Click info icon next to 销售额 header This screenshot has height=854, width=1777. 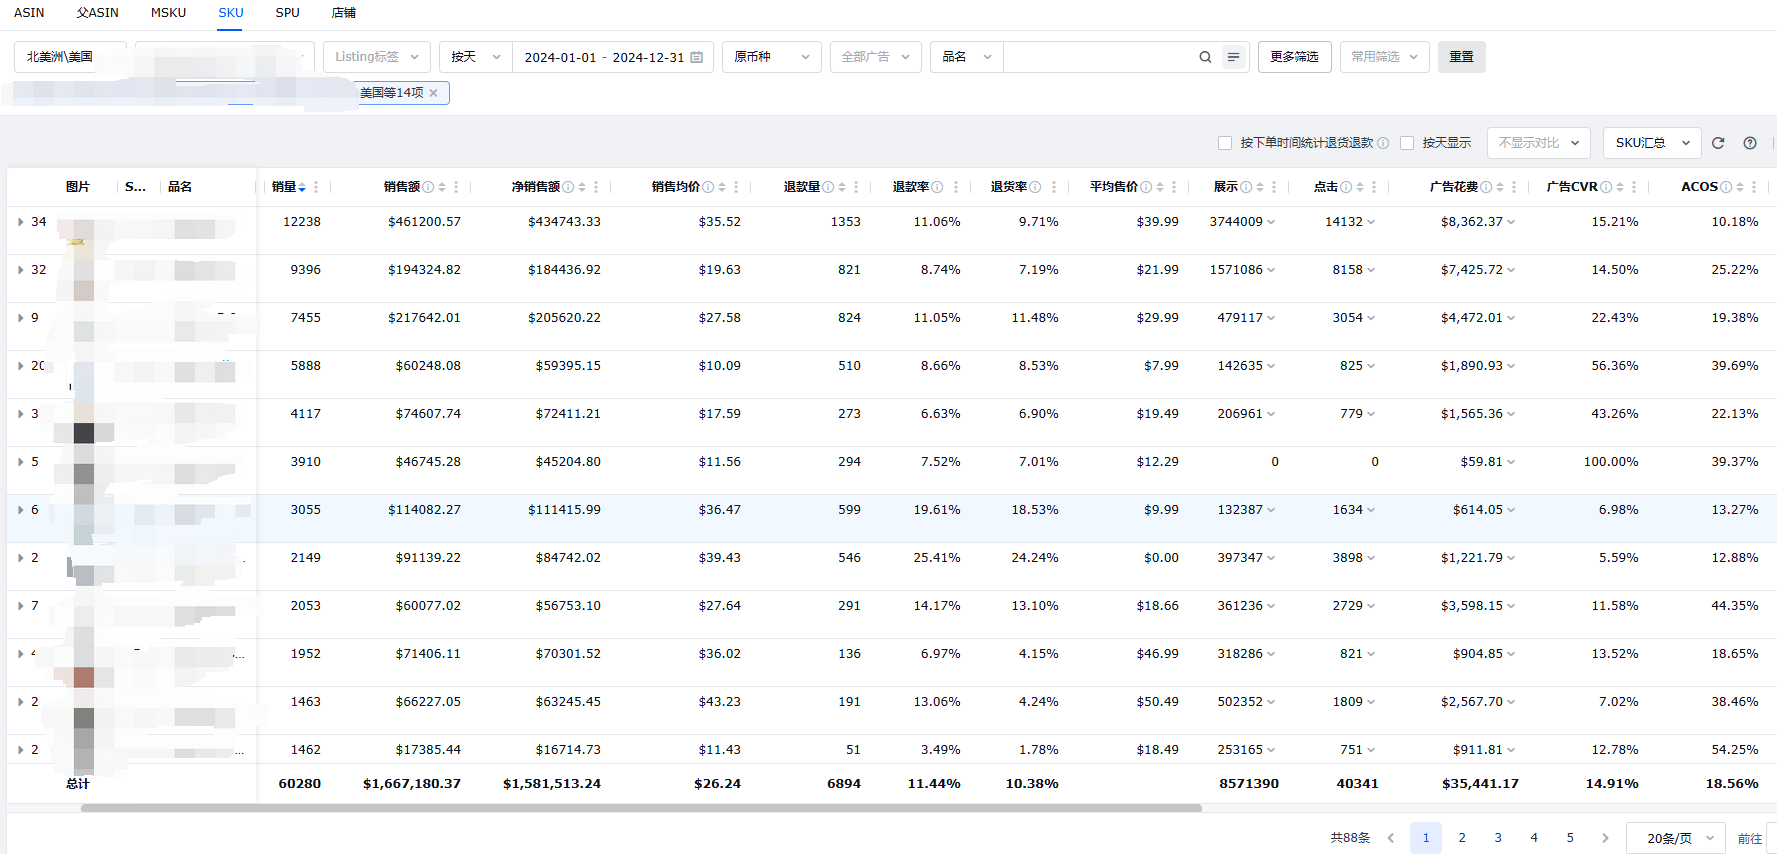[428, 187]
